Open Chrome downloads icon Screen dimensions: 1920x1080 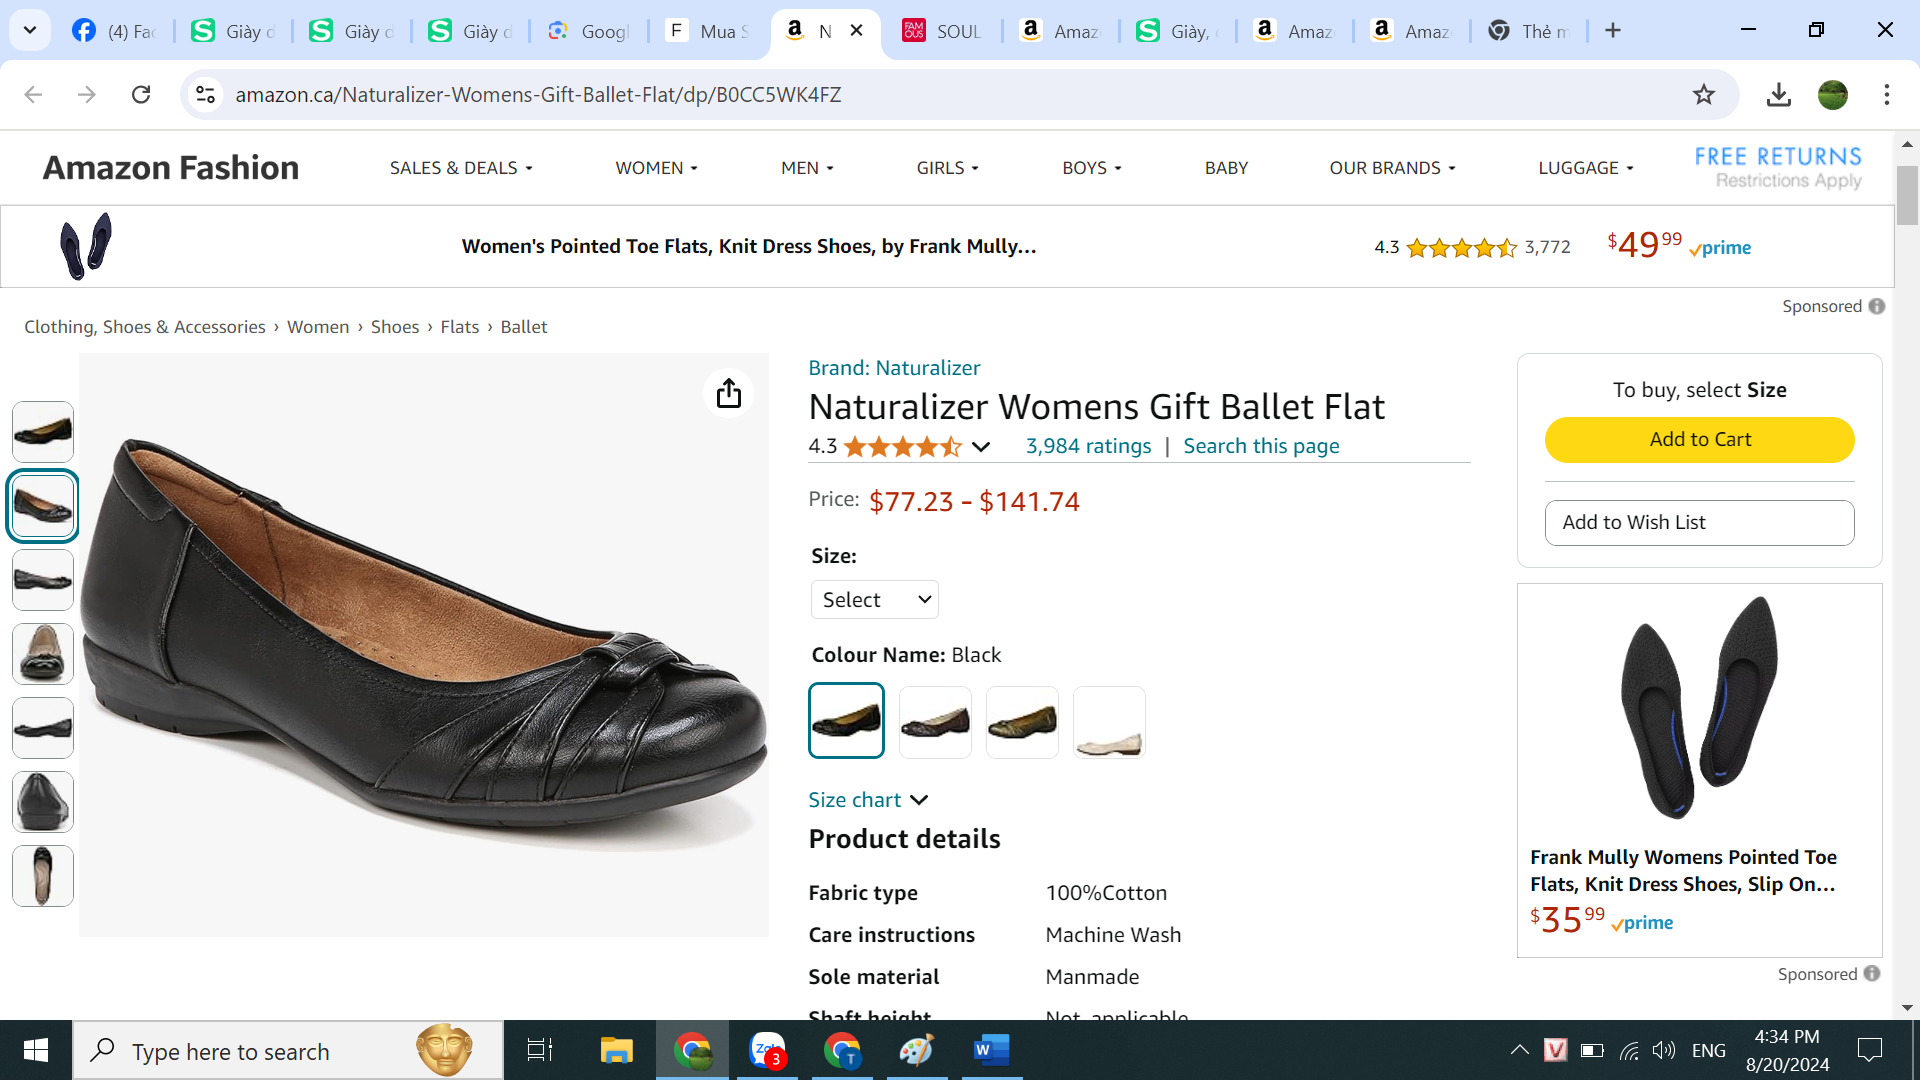[x=1778, y=94]
